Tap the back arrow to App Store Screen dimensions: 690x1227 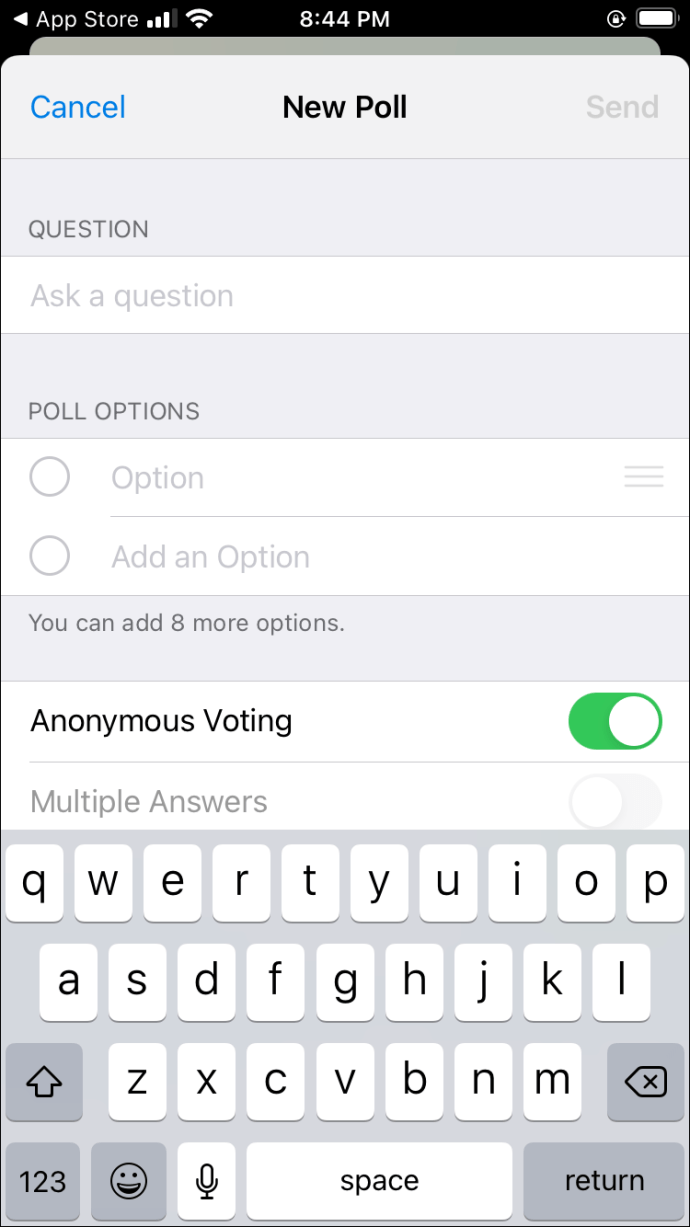coord(20,19)
